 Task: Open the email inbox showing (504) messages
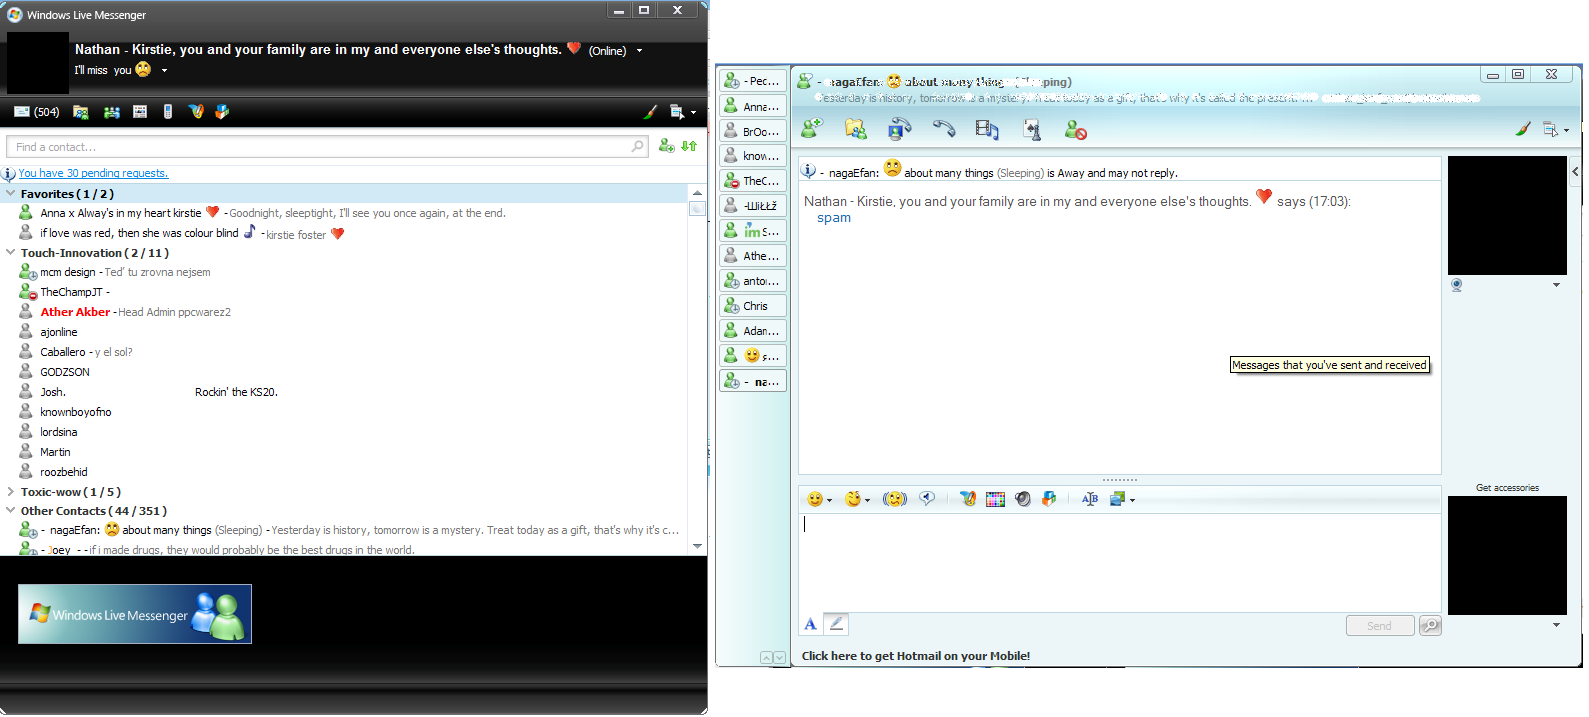point(36,112)
